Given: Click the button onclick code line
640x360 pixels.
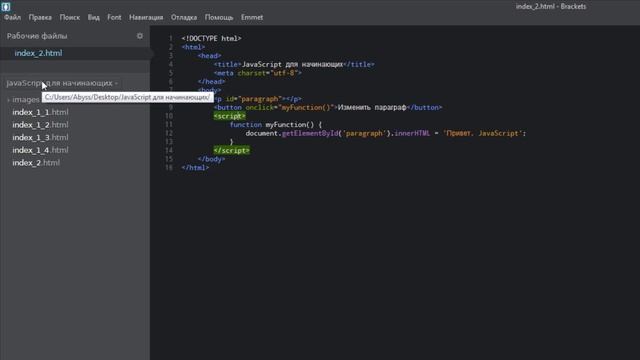Looking at the screenshot, I should pos(328,108).
